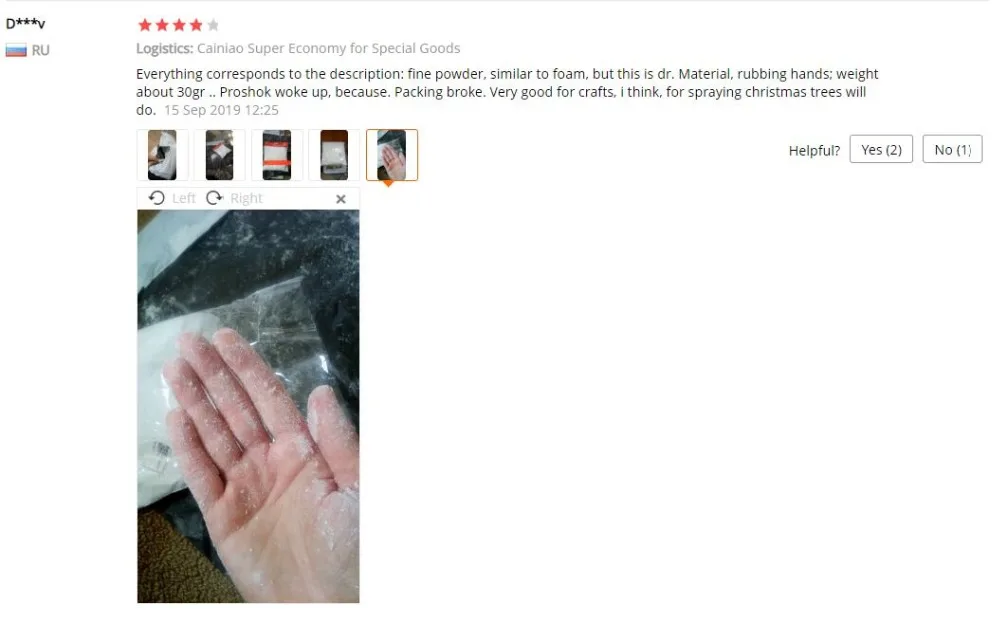Click the "Right" rotate label
The width and height of the screenshot is (1000, 623).
tap(246, 198)
